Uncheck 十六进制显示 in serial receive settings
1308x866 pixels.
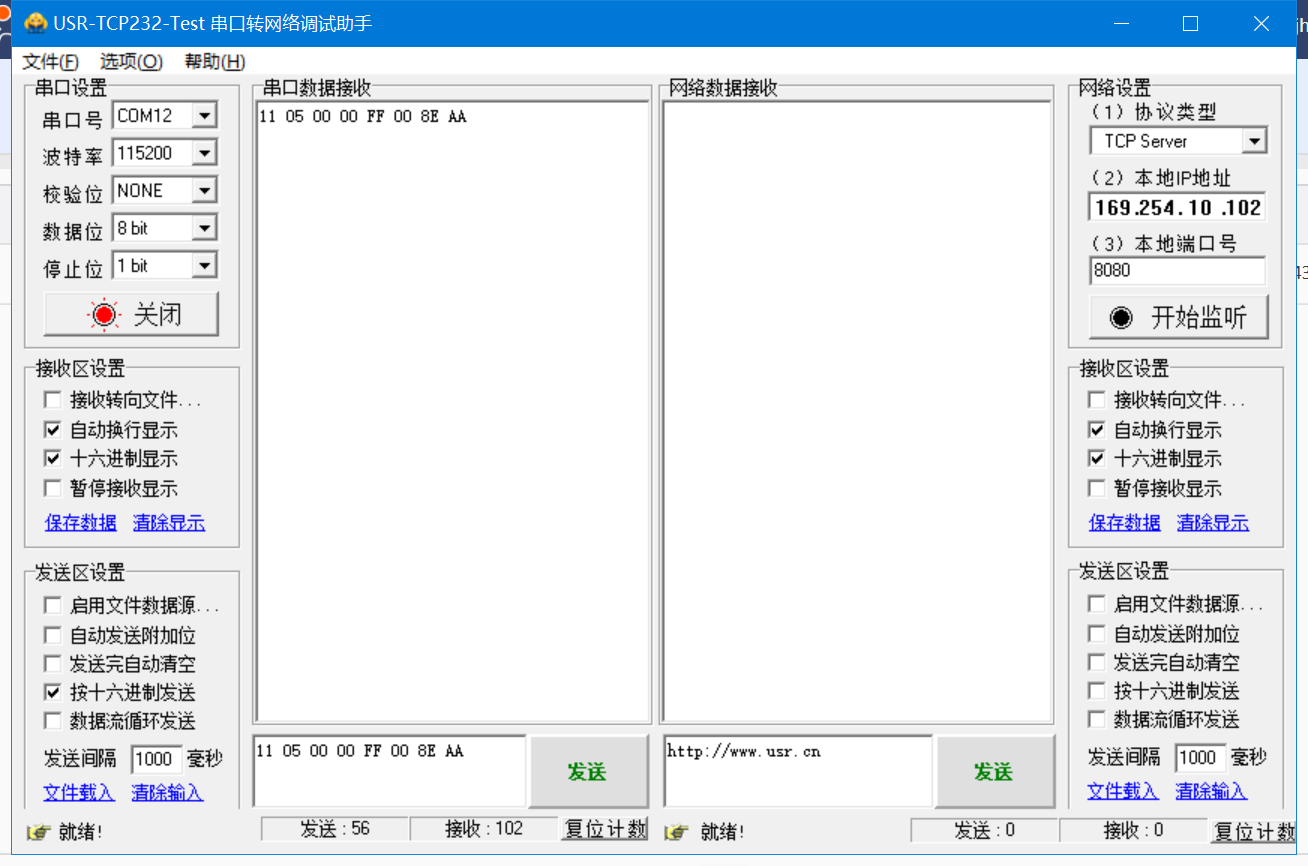click(x=52, y=459)
